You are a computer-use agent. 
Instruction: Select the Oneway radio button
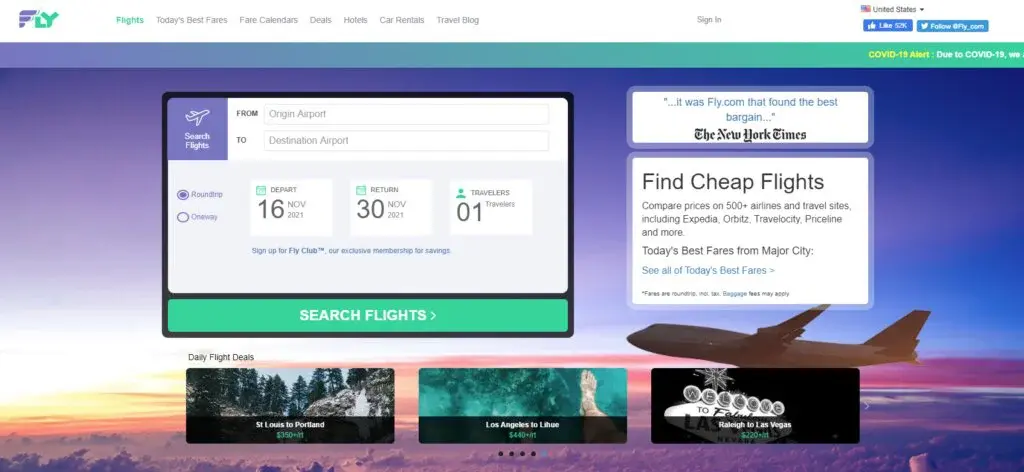(183, 217)
